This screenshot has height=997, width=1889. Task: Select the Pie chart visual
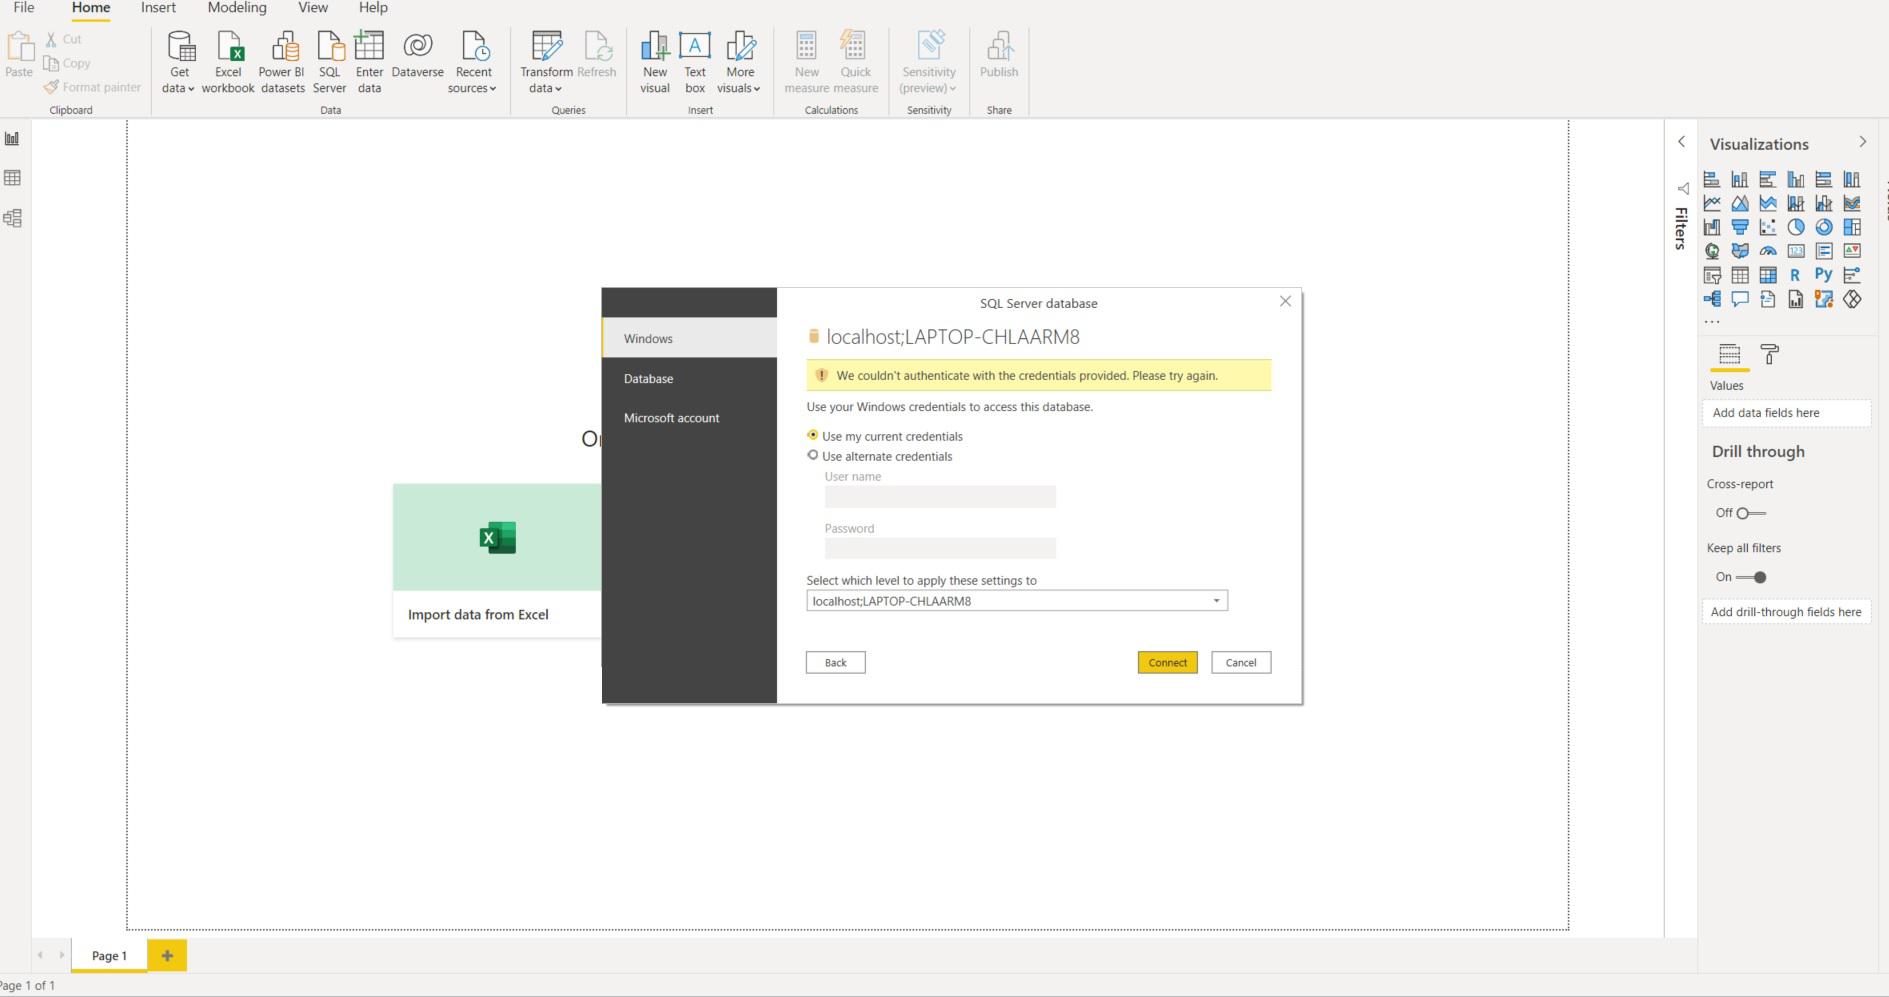click(x=1796, y=227)
